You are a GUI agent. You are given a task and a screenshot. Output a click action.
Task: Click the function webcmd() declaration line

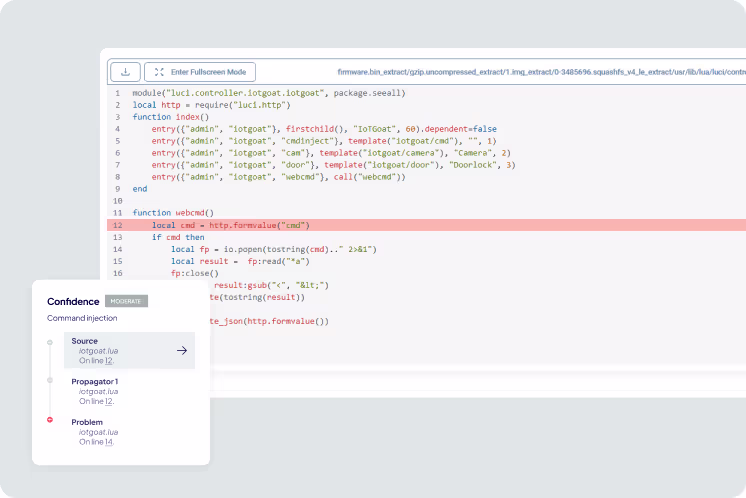pyautogui.click(x=173, y=213)
